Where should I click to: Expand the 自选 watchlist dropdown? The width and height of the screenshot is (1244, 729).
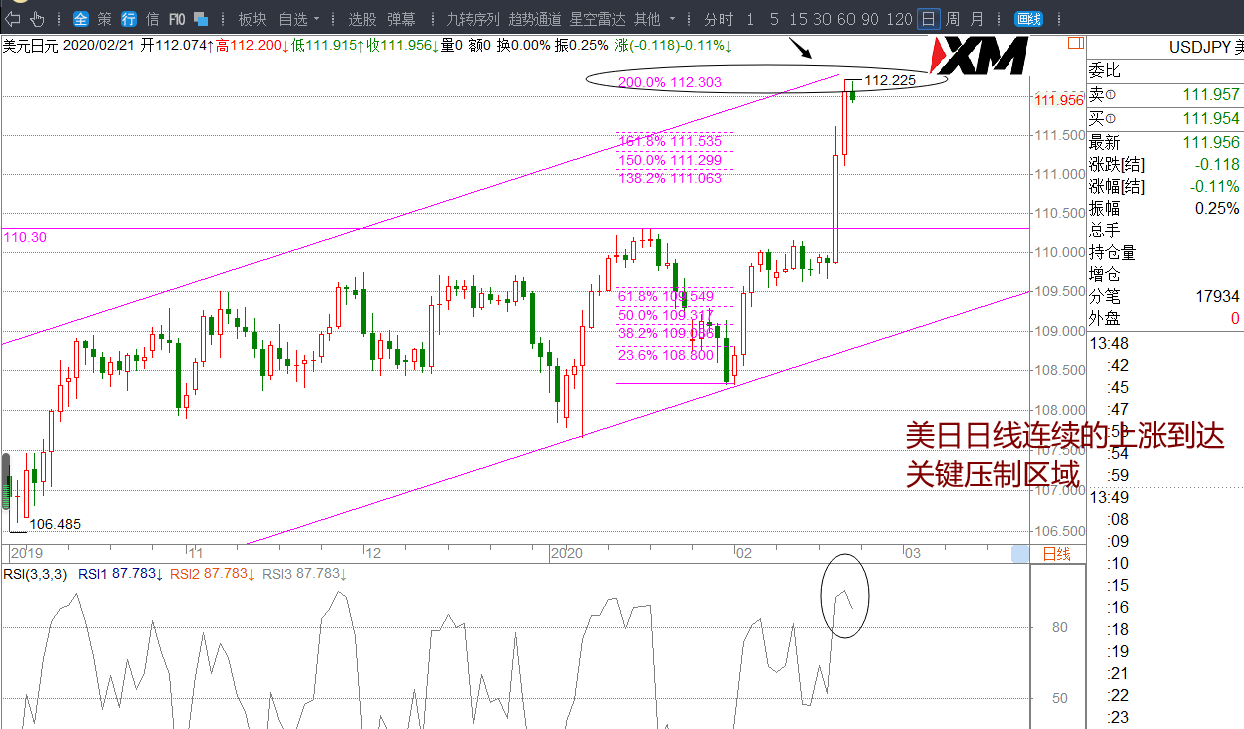click(299, 18)
